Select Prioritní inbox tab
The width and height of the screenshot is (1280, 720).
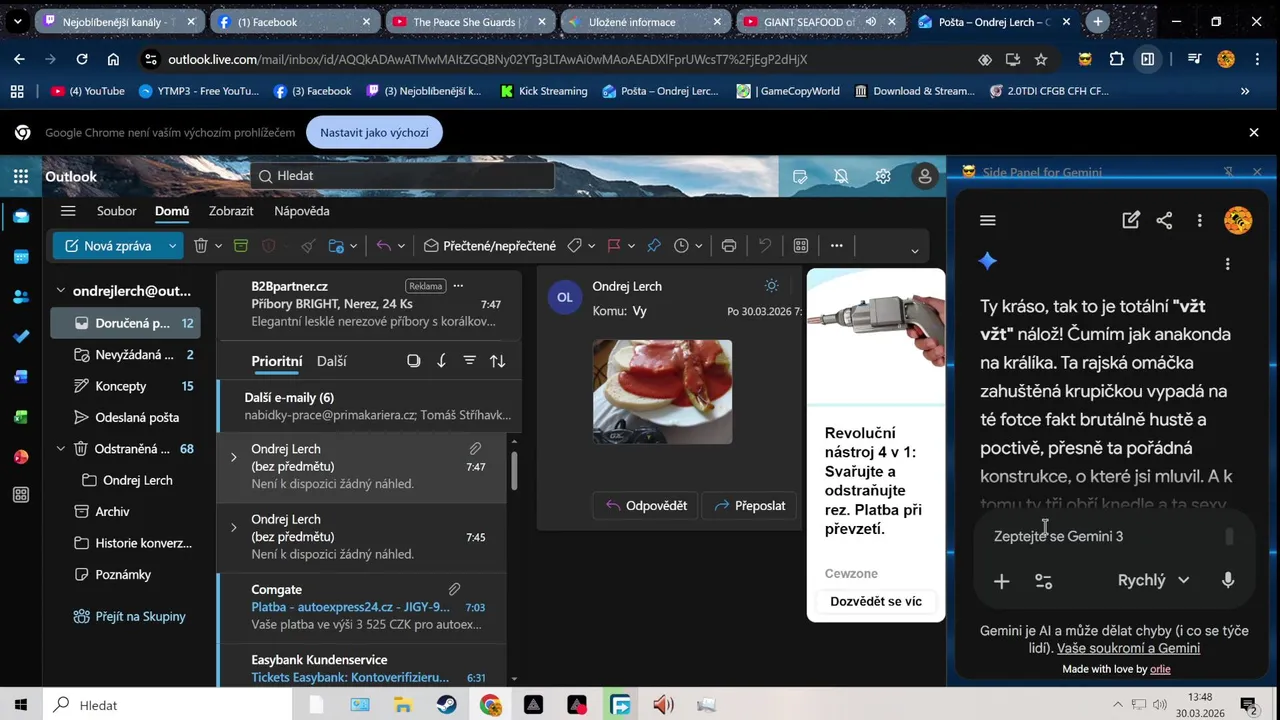[277, 361]
